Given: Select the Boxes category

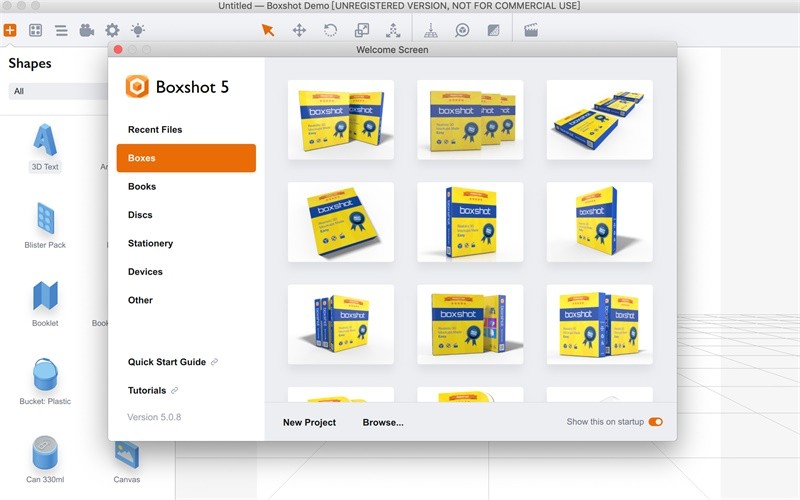Looking at the screenshot, I should tap(186, 158).
